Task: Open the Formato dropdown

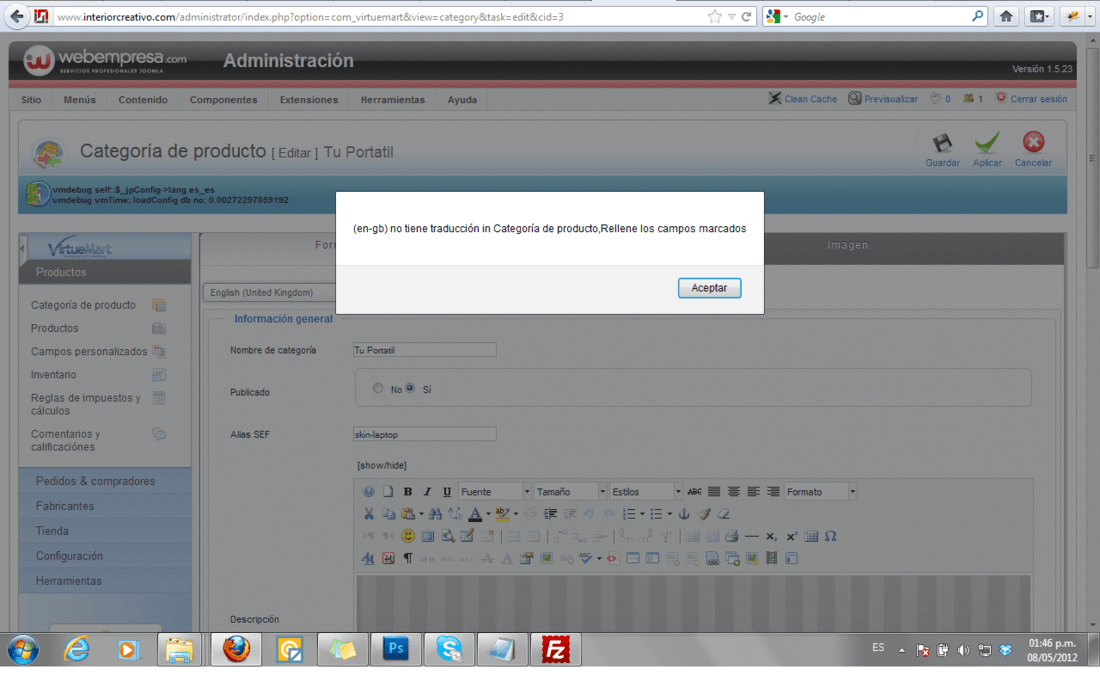Action: (820, 492)
